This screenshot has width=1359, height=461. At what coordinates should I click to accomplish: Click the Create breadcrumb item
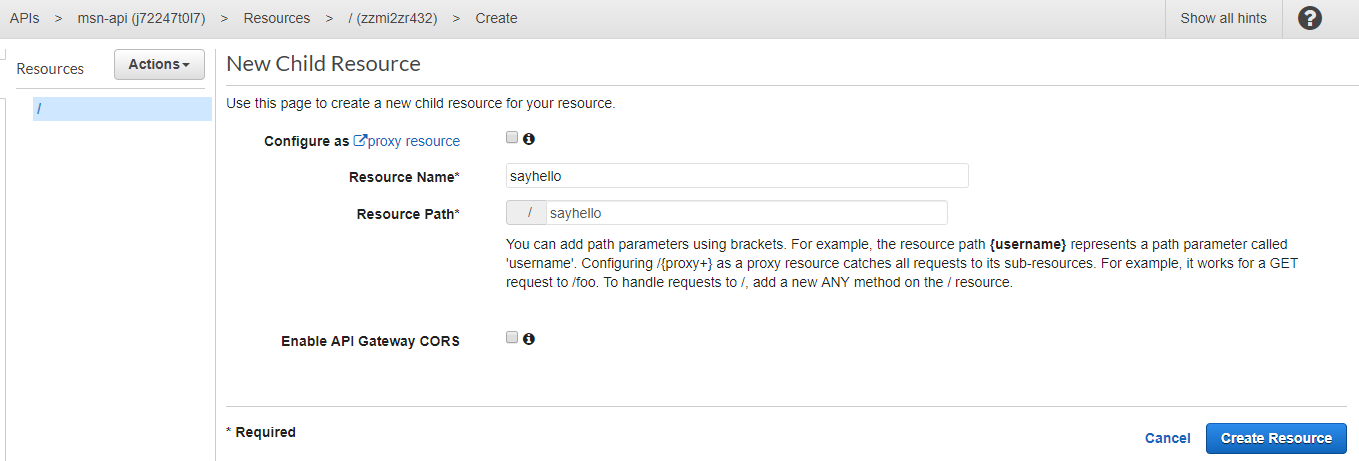[496, 18]
